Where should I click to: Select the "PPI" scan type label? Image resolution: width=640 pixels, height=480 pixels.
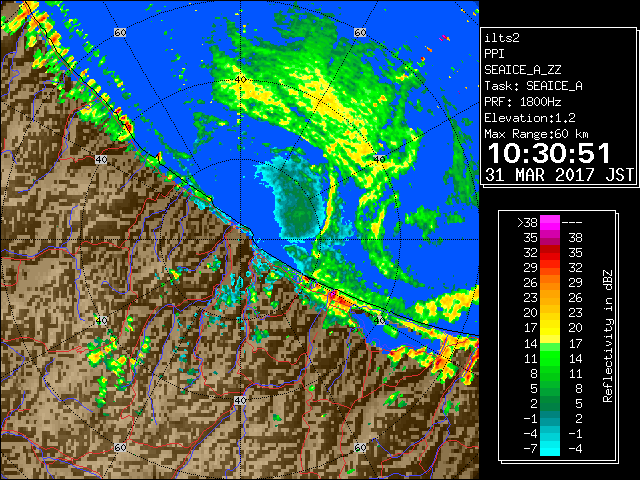pyautogui.click(x=494, y=54)
